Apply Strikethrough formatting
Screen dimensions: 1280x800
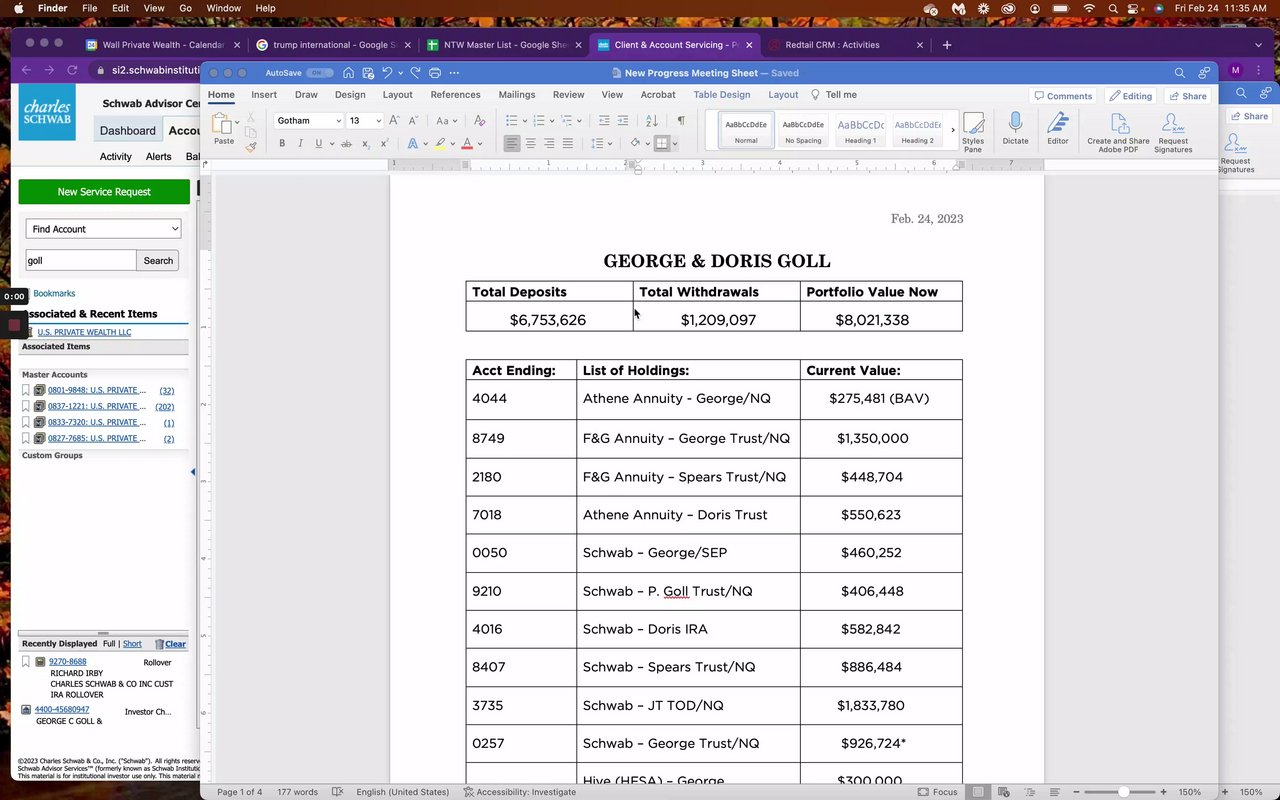click(x=346, y=144)
